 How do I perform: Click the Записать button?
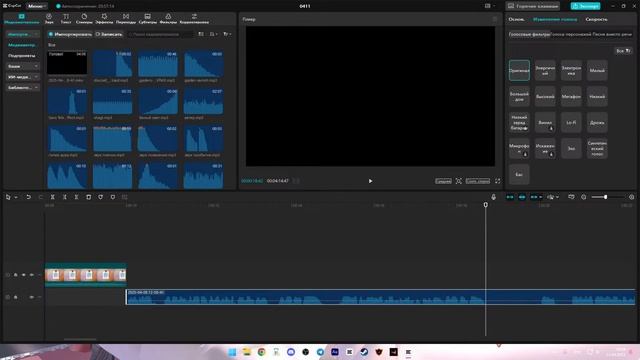tap(109, 34)
